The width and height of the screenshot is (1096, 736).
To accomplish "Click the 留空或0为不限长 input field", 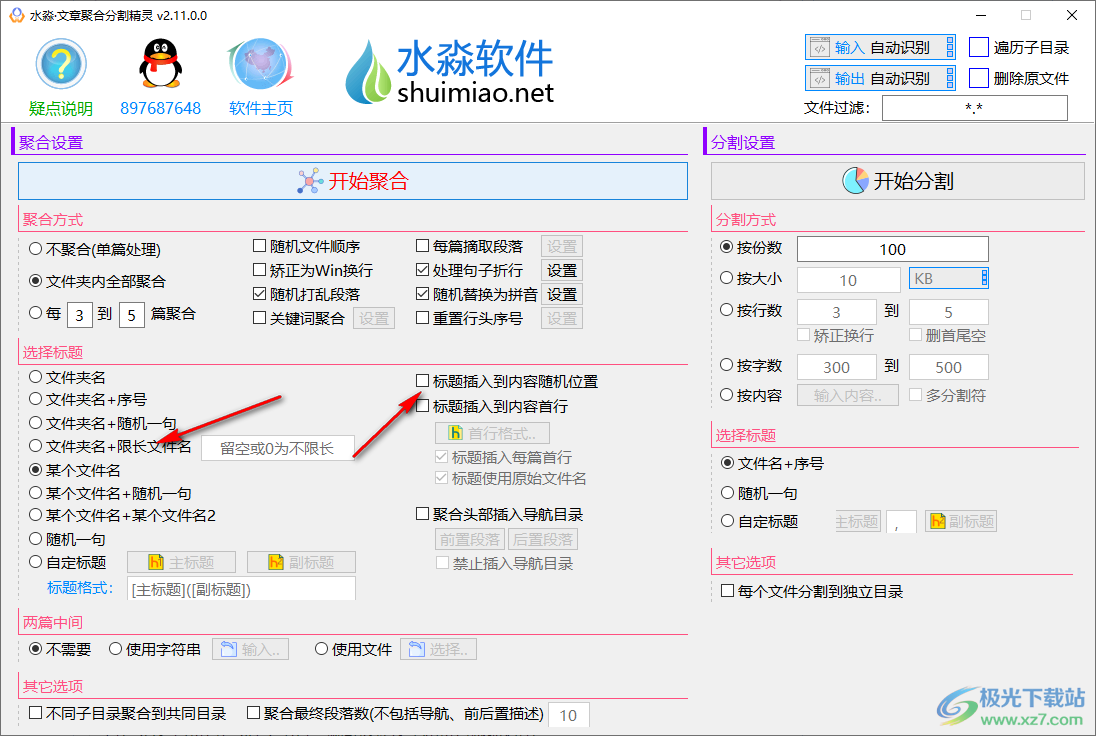I will pos(277,448).
